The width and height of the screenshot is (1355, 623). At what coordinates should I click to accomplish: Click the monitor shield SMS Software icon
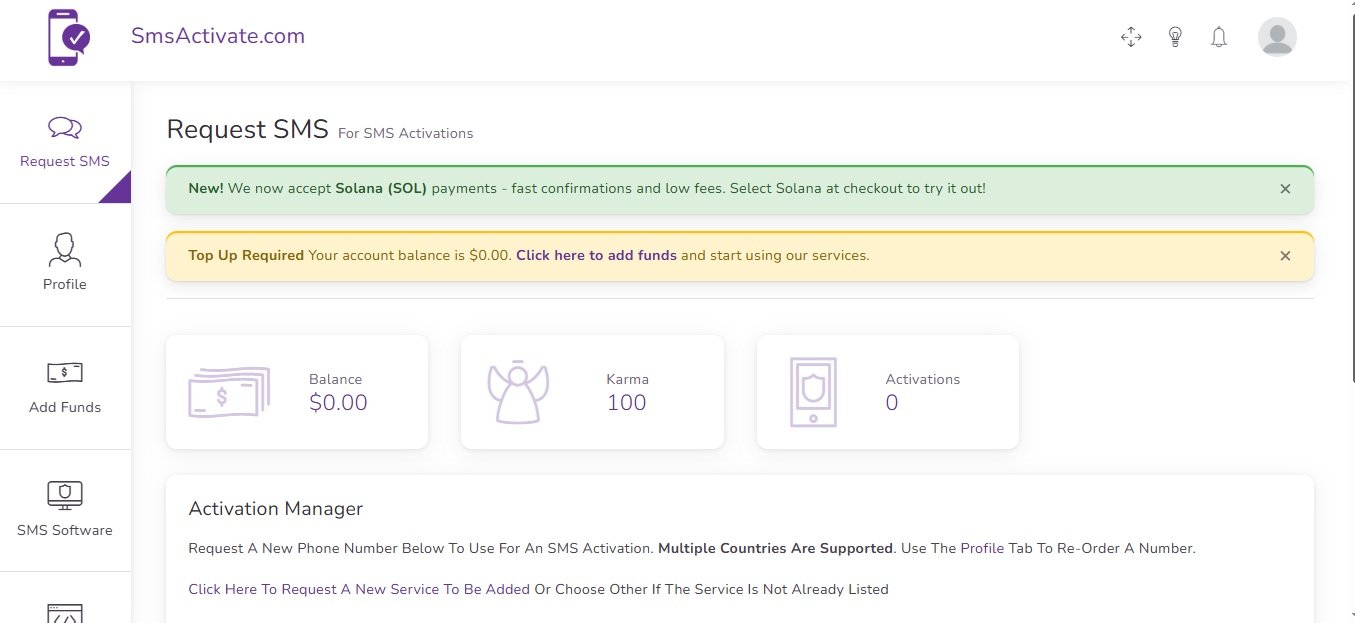pyautogui.click(x=65, y=494)
